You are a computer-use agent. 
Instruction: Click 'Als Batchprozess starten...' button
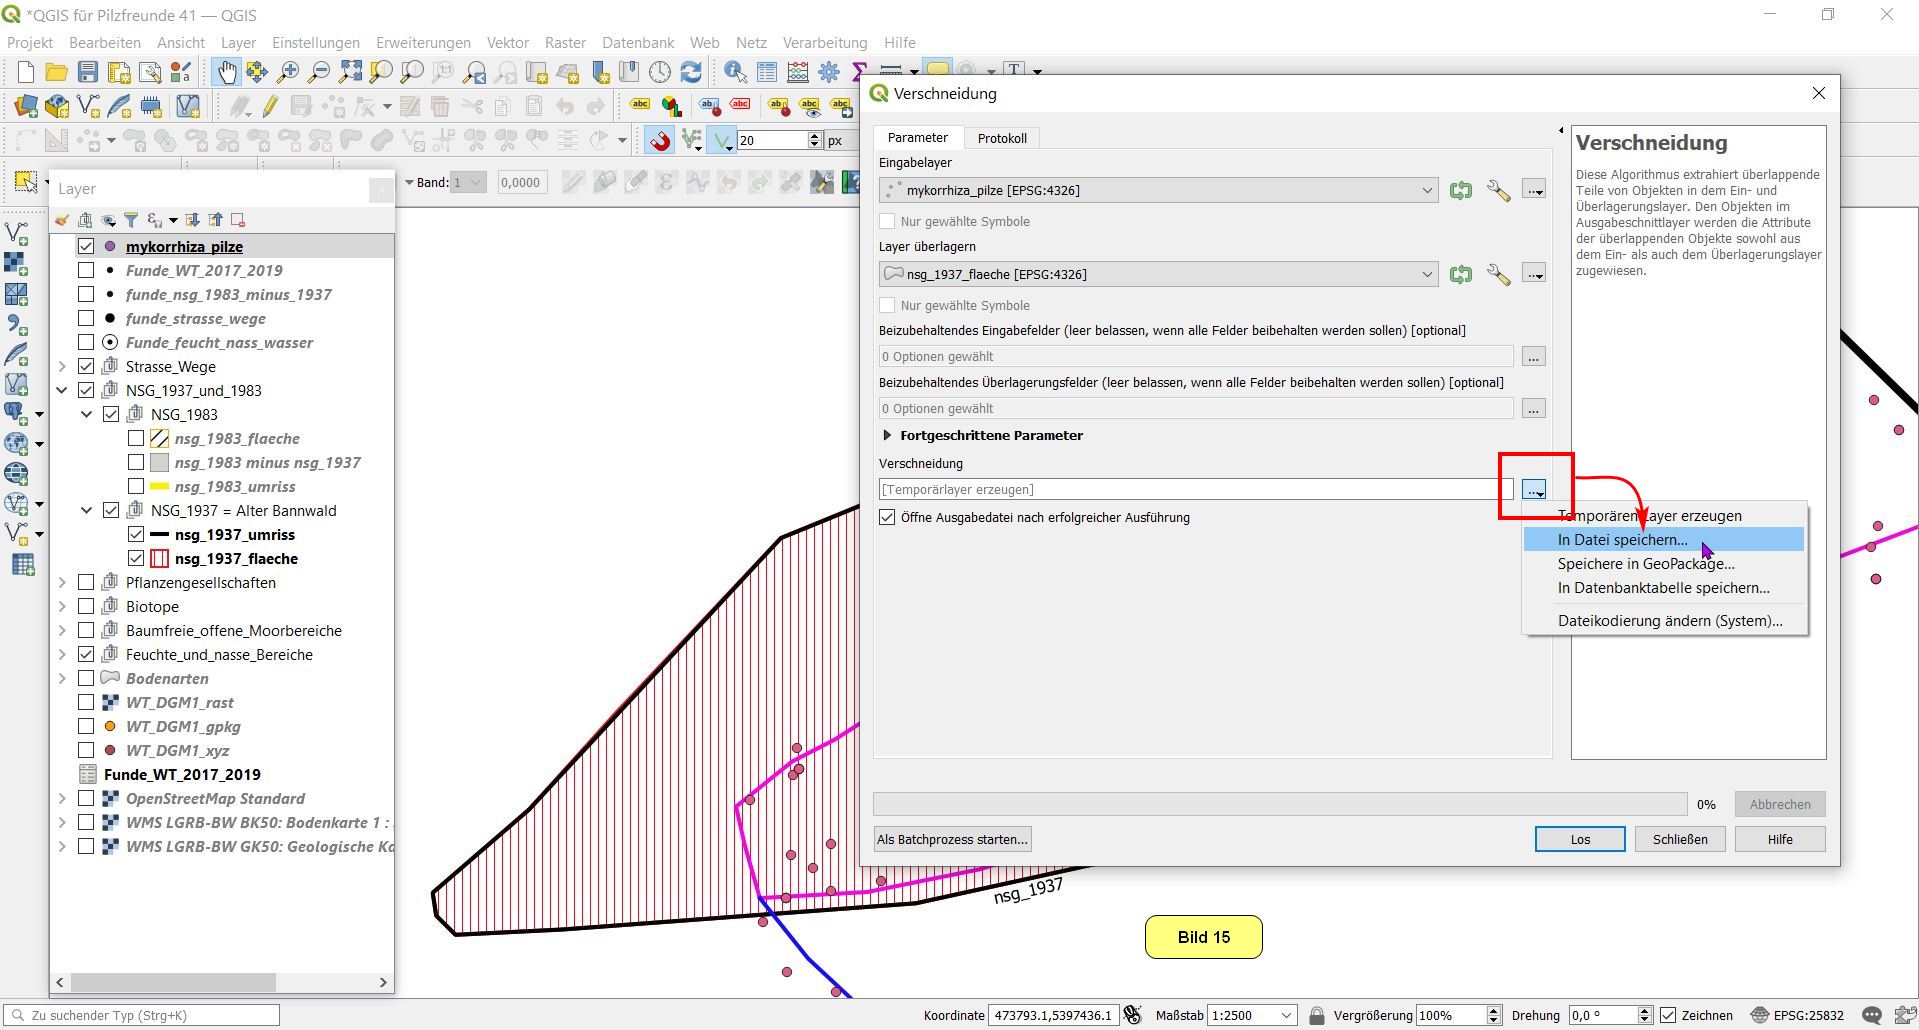click(x=952, y=839)
